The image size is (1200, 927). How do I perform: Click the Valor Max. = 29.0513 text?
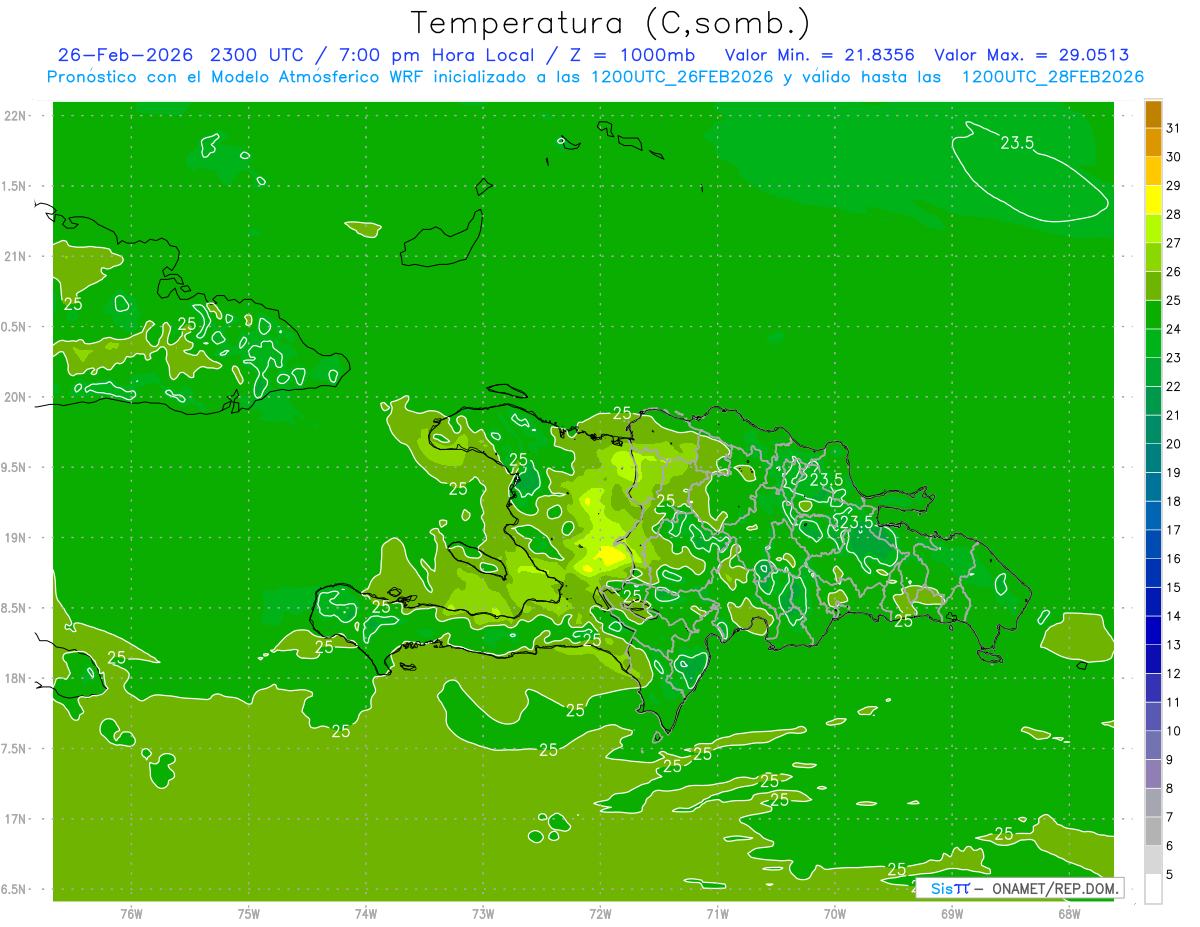[x=1032, y=55]
